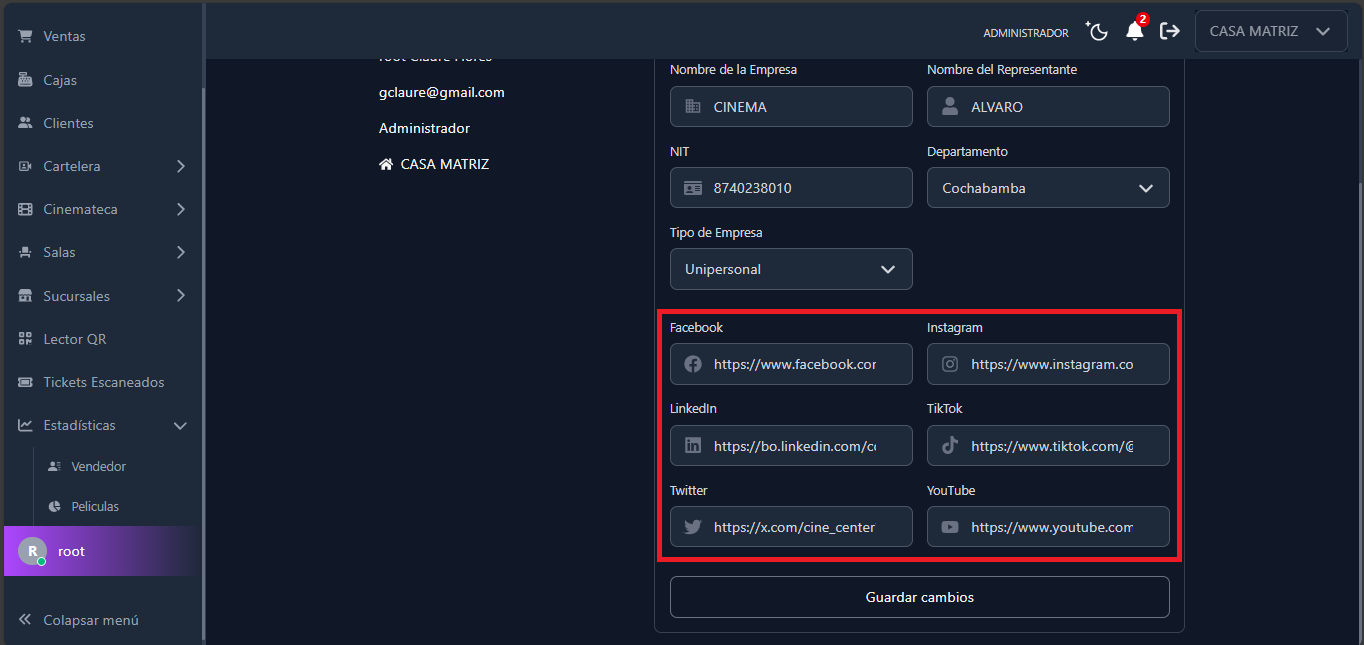This screenshot has height=645, width=1364.
Task: Expand Salas menu chevron
Action: (x=181, y=252)
